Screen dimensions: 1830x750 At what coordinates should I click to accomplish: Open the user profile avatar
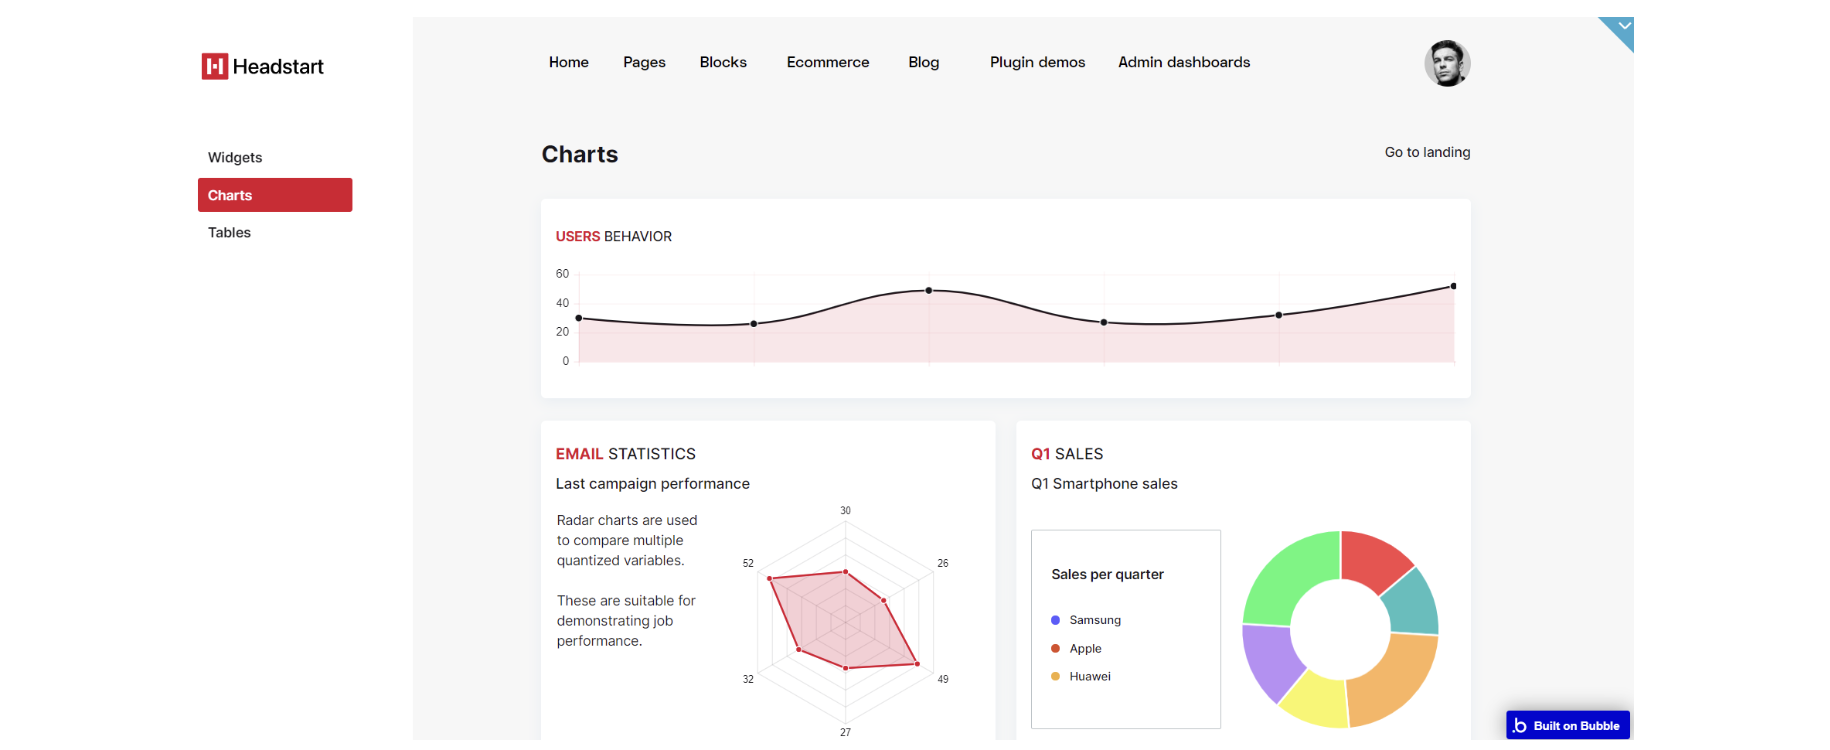[x=1447, y=63]
